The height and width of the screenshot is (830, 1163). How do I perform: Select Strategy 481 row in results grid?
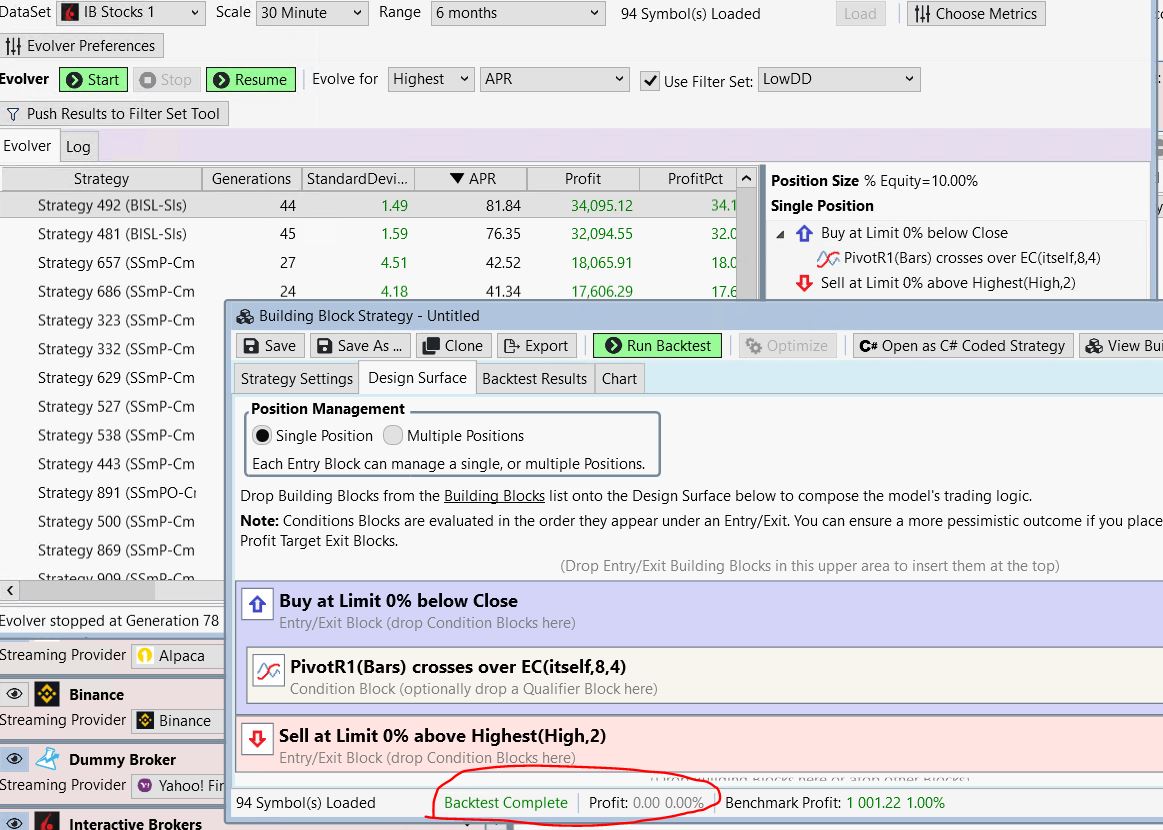pos(112,234)
